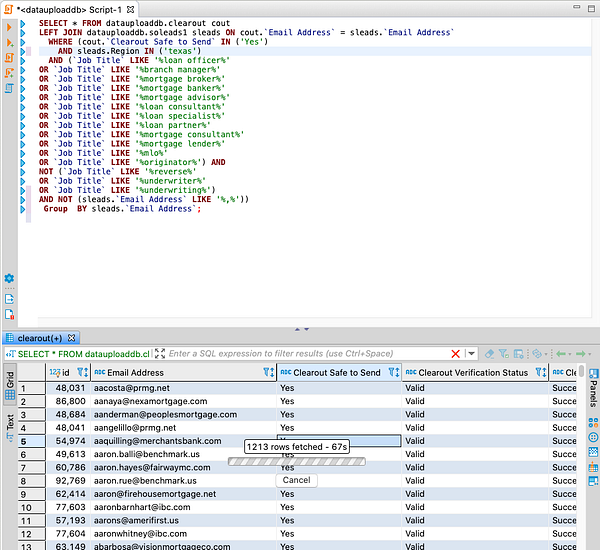Click the eraser remove-filters icon
The width and height of the screenshot is (600, 550).
tap(489, 353)
